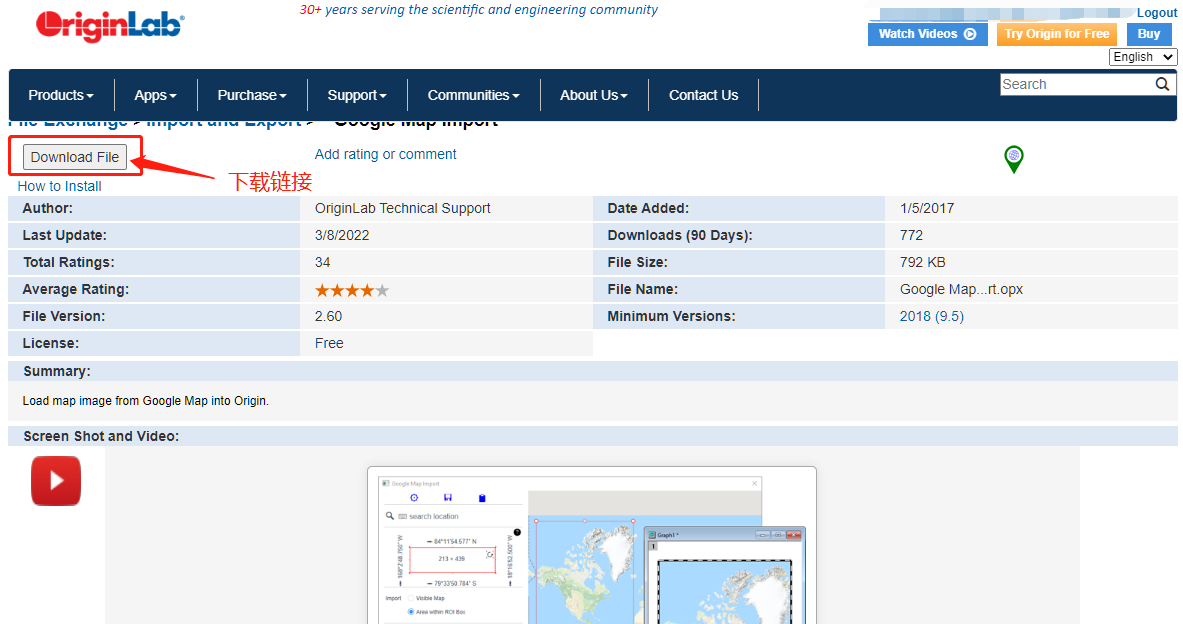Image resolution: width=1183 pixels, height=624 pixels.
Task: Click the green Google Map pin icon
Action: 1014,159
